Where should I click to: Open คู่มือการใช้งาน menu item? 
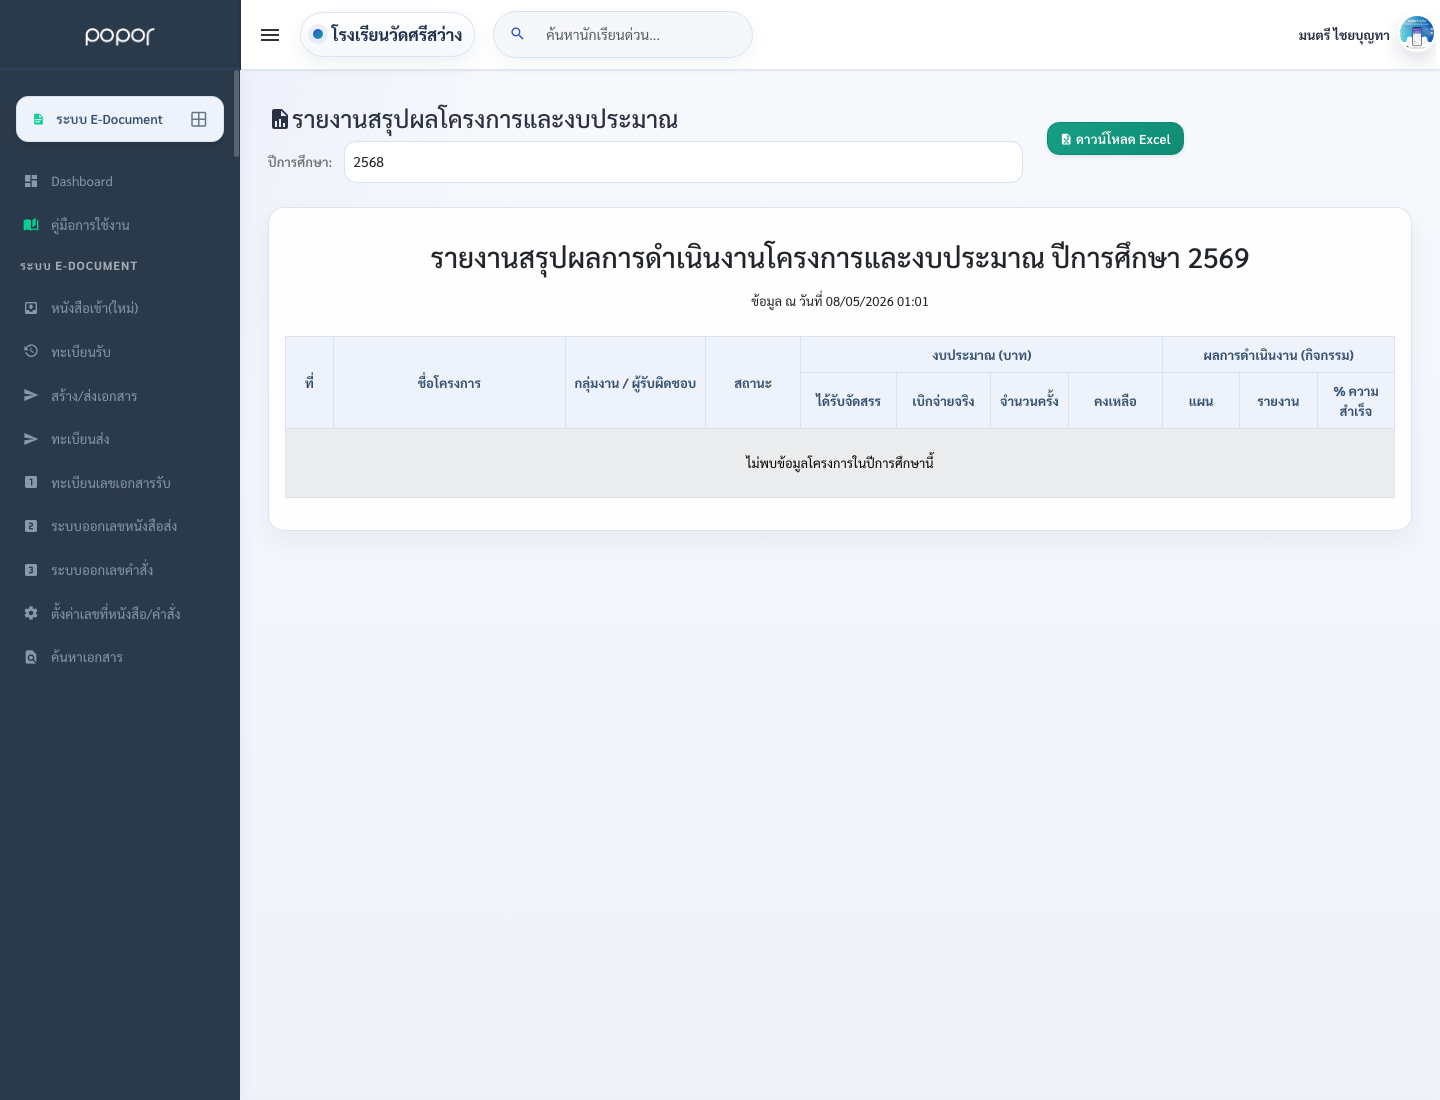(x=120, y=225)
